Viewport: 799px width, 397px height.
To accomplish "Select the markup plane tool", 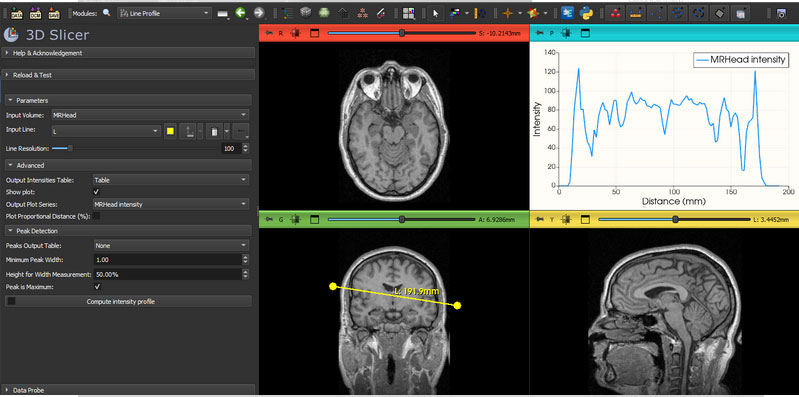I will coord(719,13).
